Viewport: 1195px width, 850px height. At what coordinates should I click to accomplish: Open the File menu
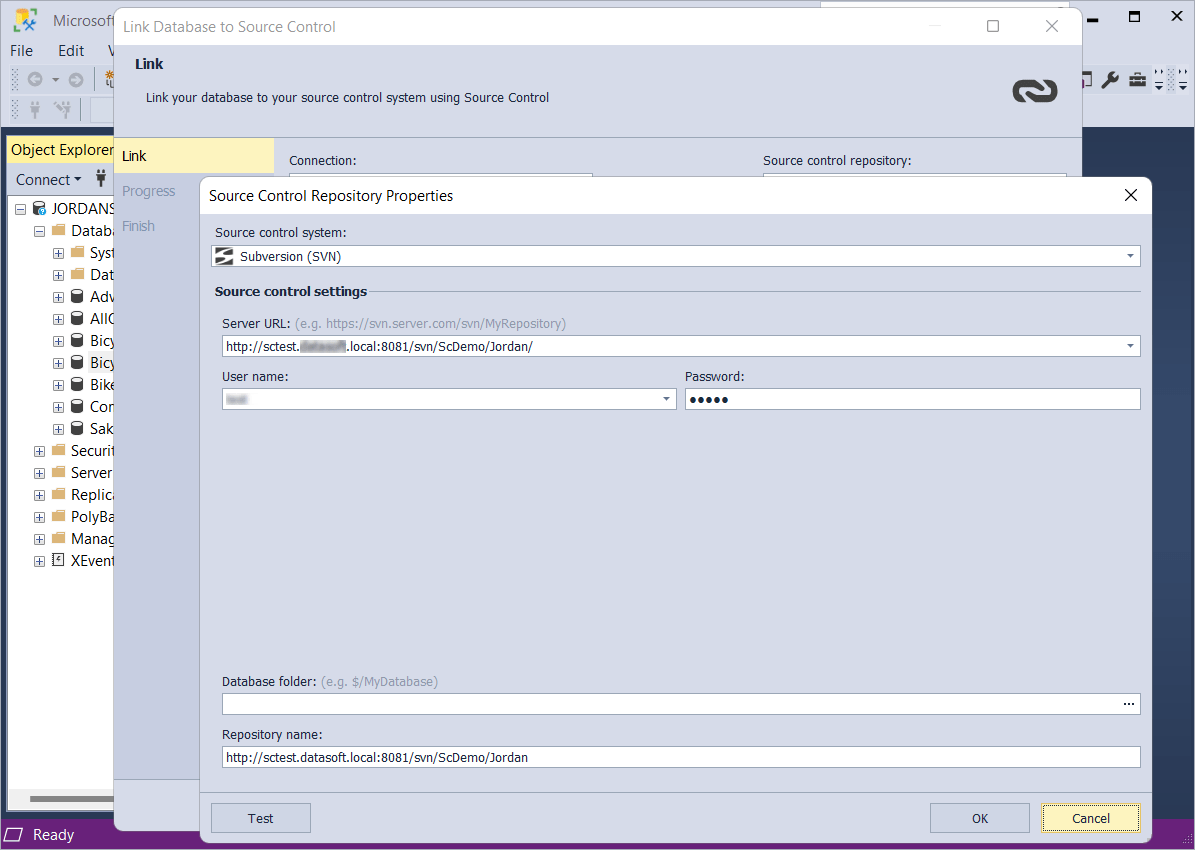(x=20, y=50)
